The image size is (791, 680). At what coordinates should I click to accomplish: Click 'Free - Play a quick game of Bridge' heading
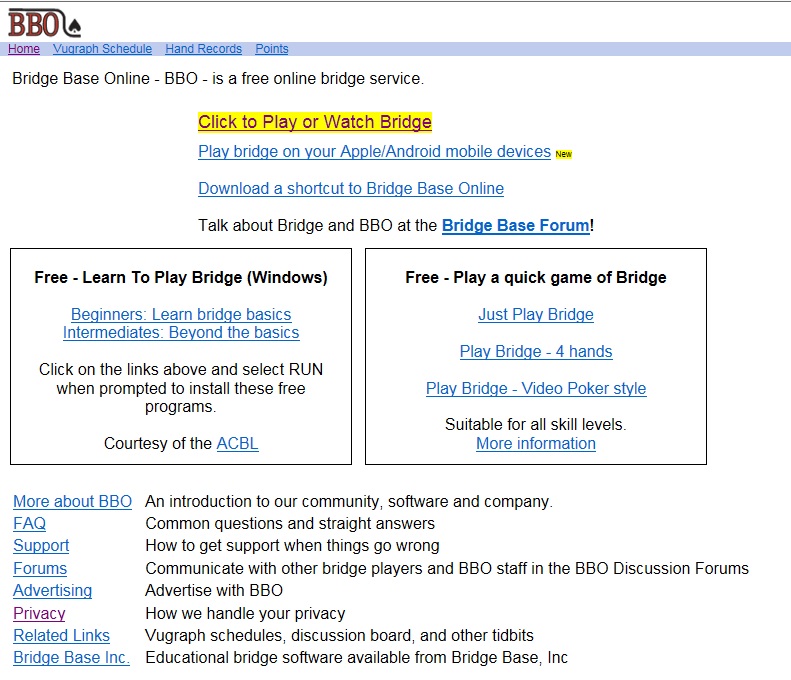pyautogui.click(x=536, y=277)
